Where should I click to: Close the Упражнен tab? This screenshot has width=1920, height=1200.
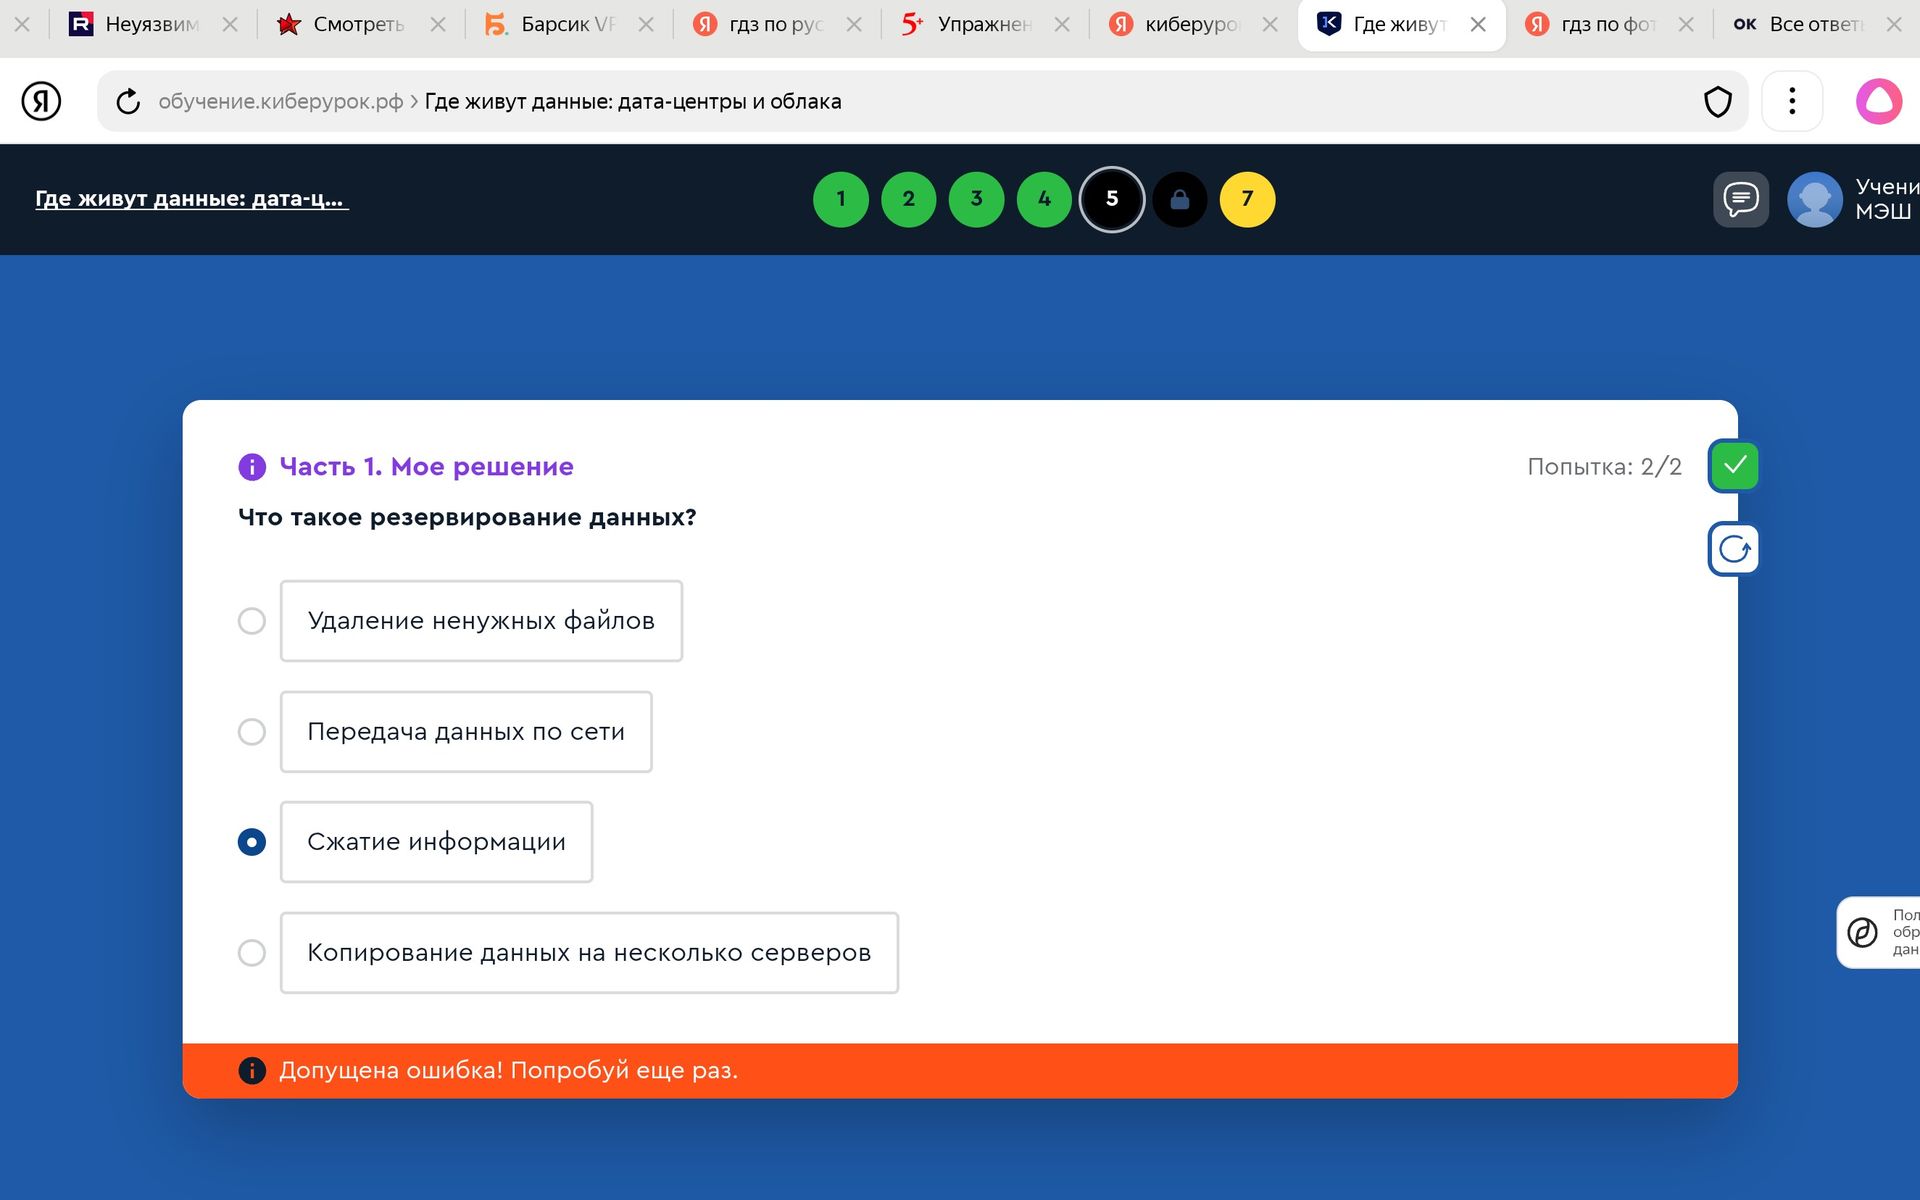pyautogui.click(x=1062, y=25)
